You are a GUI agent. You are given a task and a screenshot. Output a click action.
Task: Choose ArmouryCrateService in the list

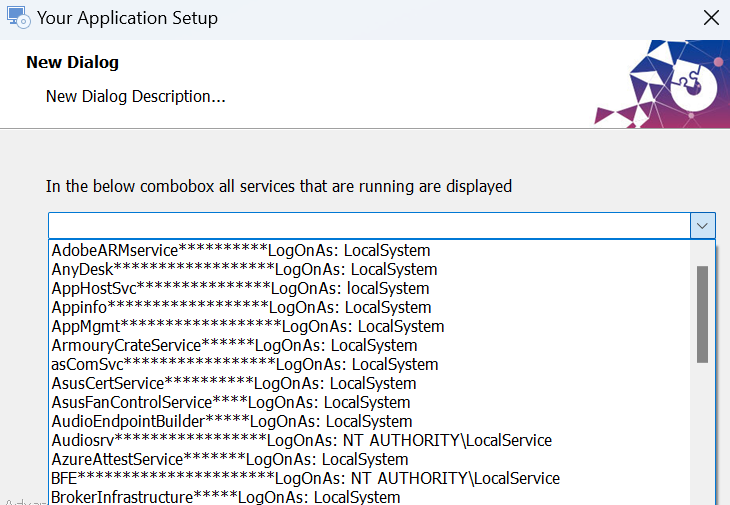[234, 345]
